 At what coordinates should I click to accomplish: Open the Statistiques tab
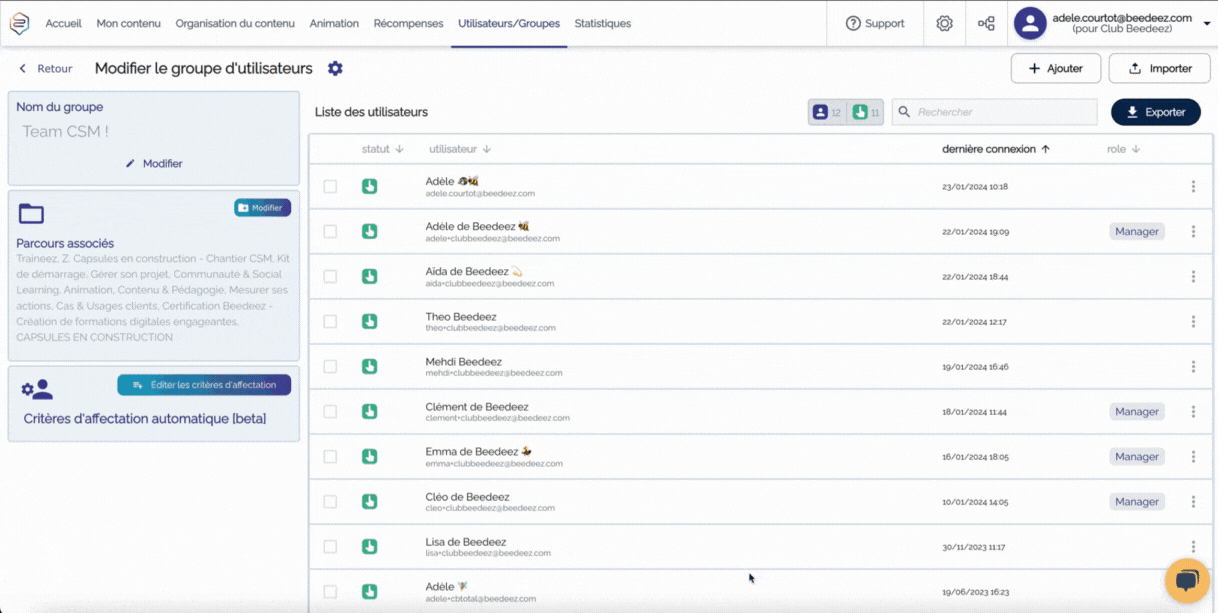(602, 23)
